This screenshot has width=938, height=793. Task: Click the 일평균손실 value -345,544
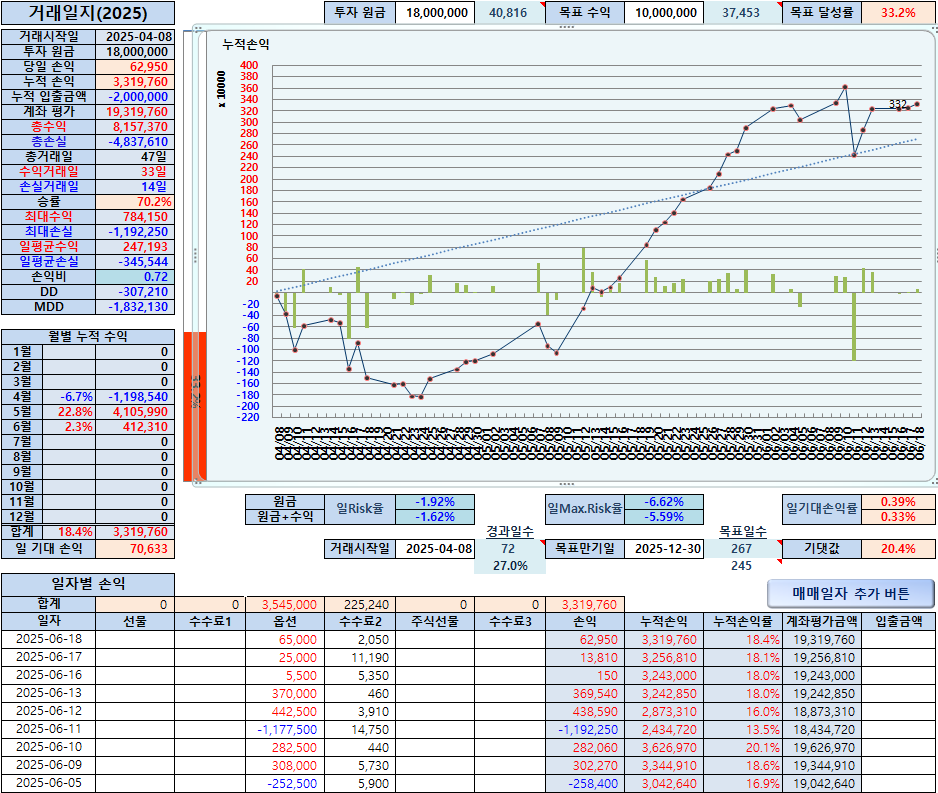click(x=135, y=261)
